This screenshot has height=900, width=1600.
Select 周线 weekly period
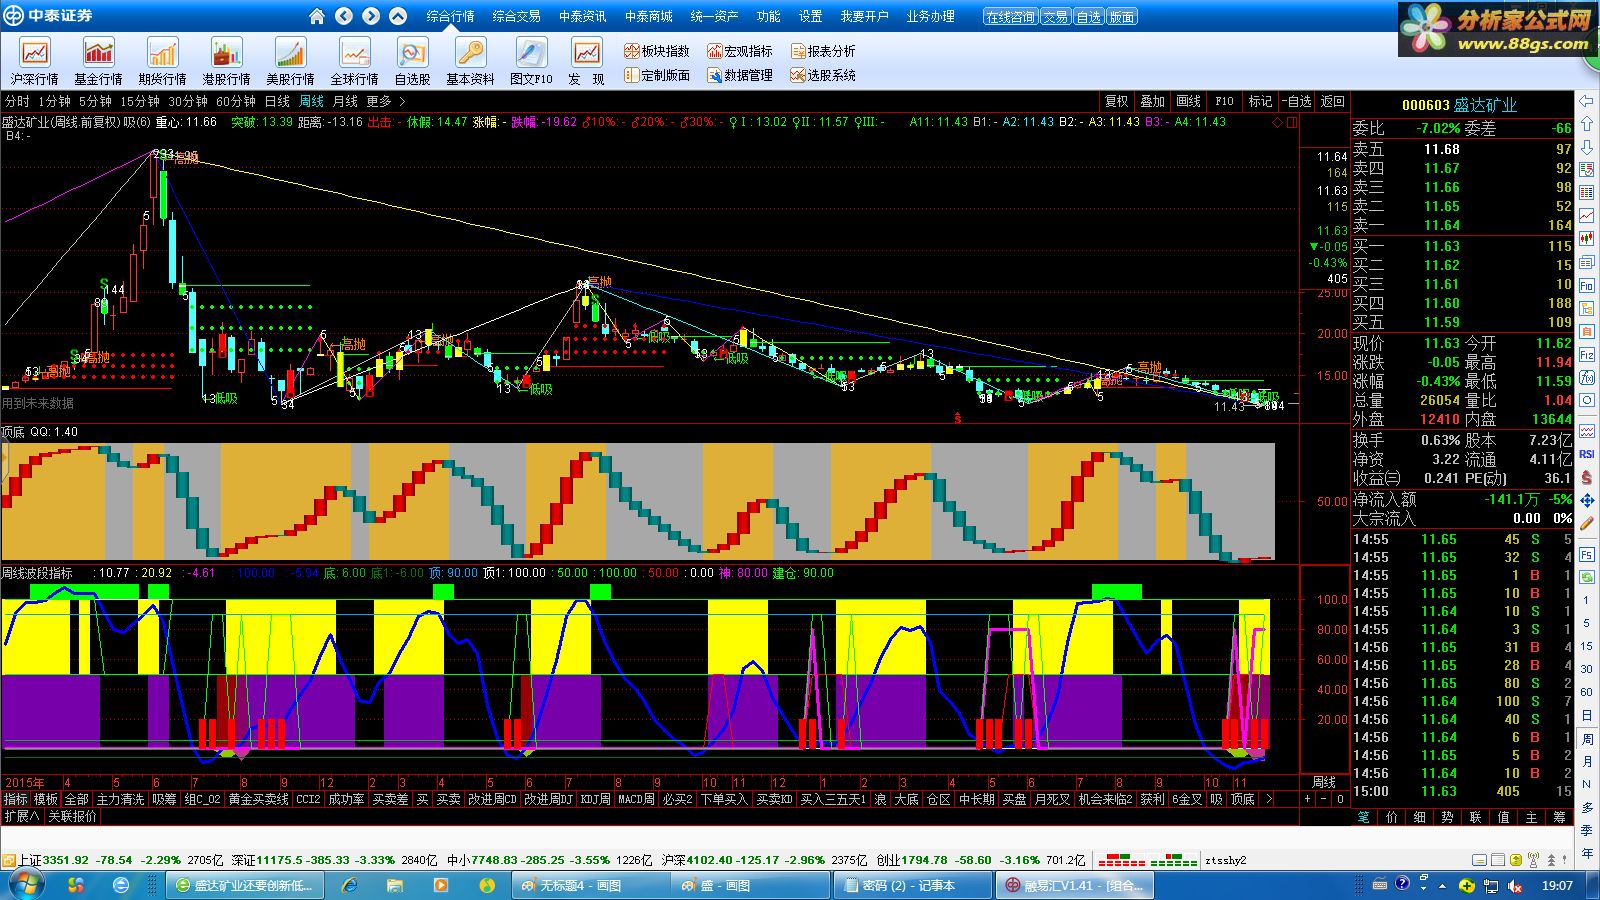click(x=311, y=102)
